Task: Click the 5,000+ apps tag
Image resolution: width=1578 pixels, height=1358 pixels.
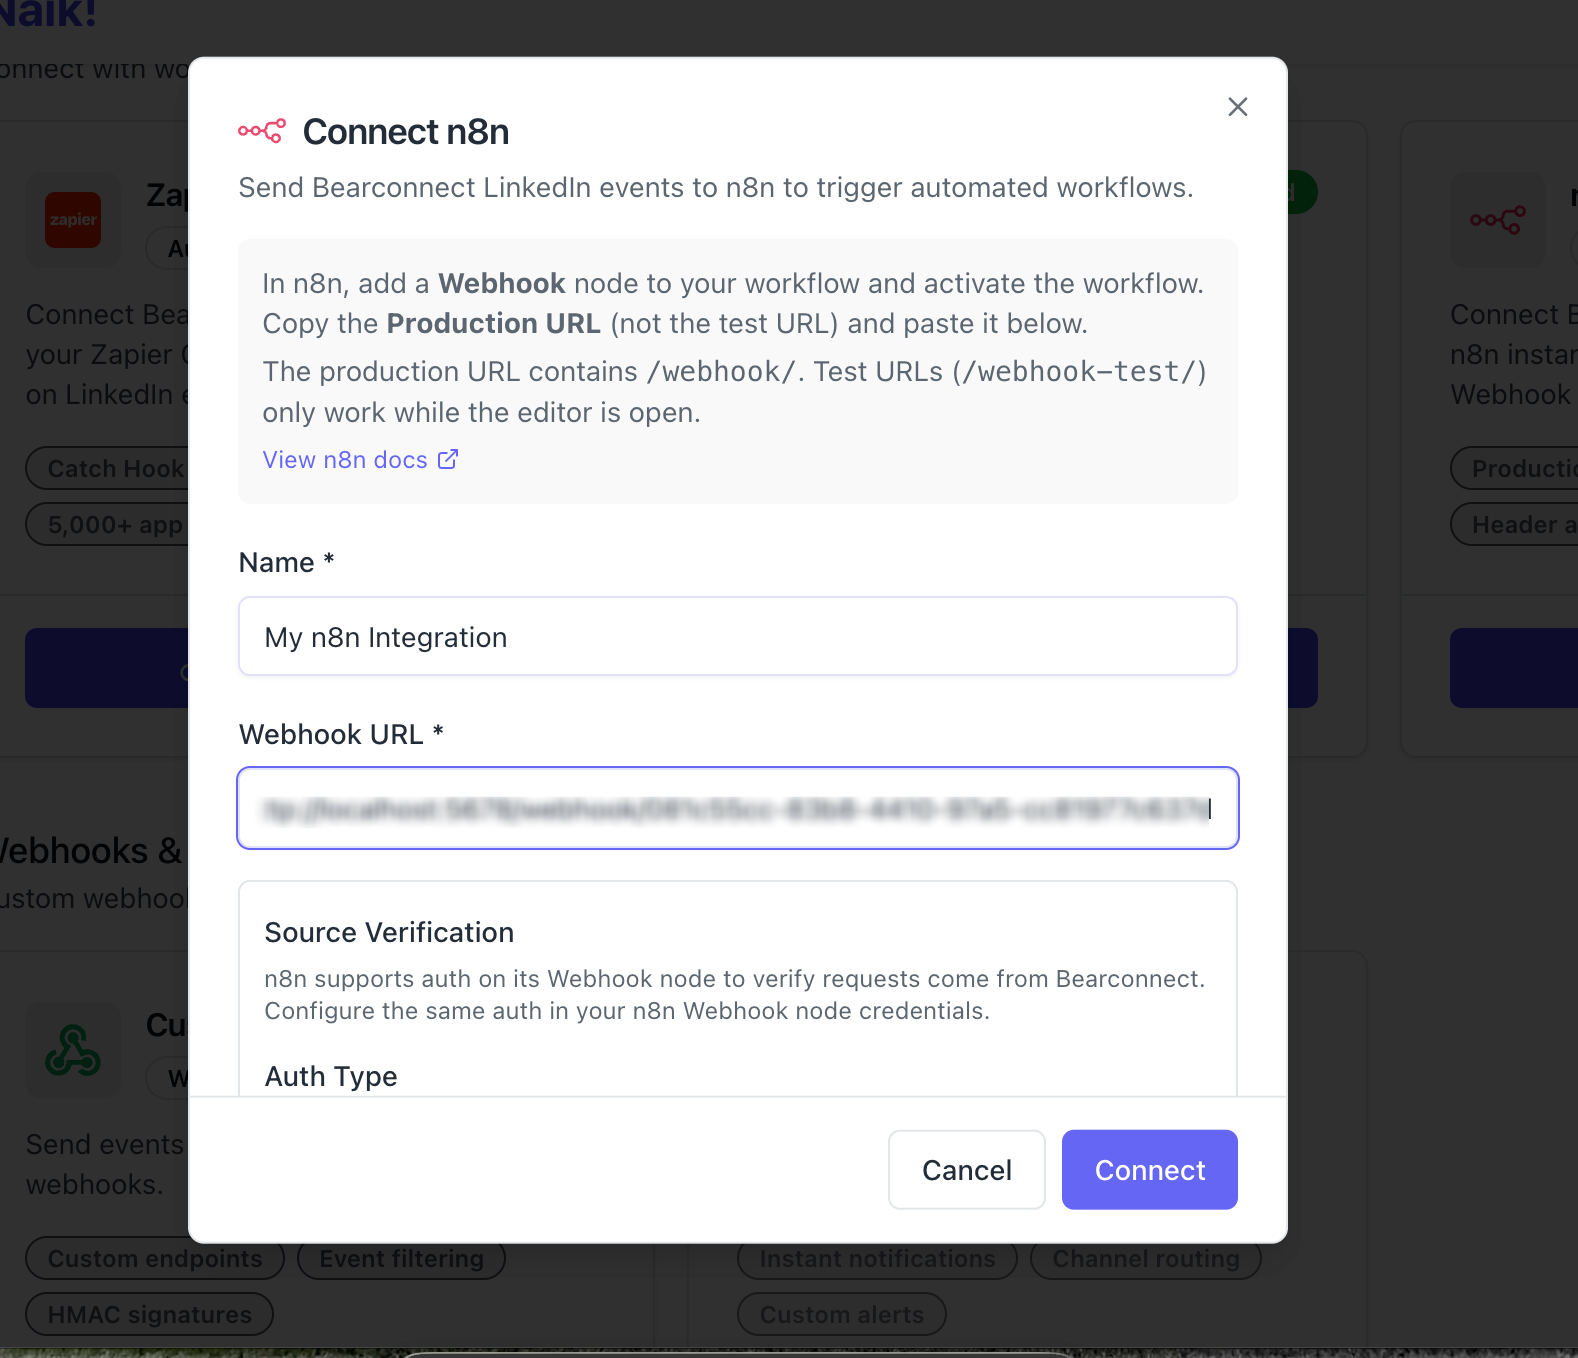Action: click(112, 525)
